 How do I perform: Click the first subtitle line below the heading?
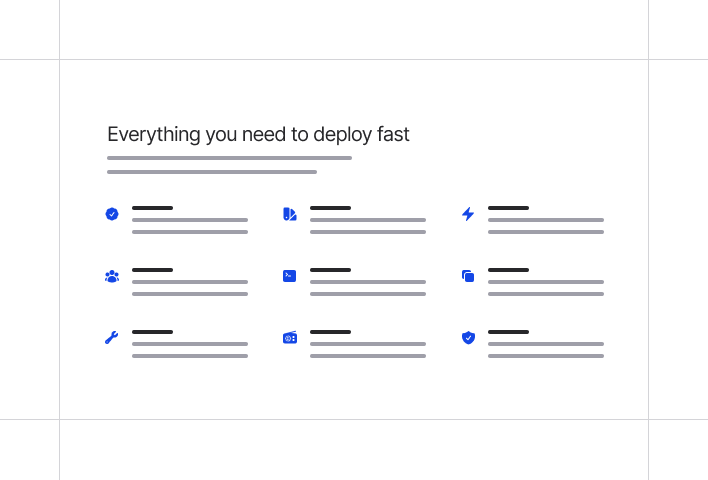point(229,158)
